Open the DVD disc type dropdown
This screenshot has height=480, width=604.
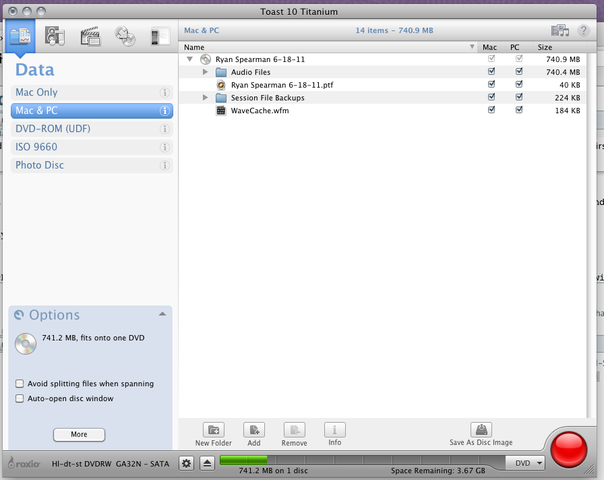527,463
